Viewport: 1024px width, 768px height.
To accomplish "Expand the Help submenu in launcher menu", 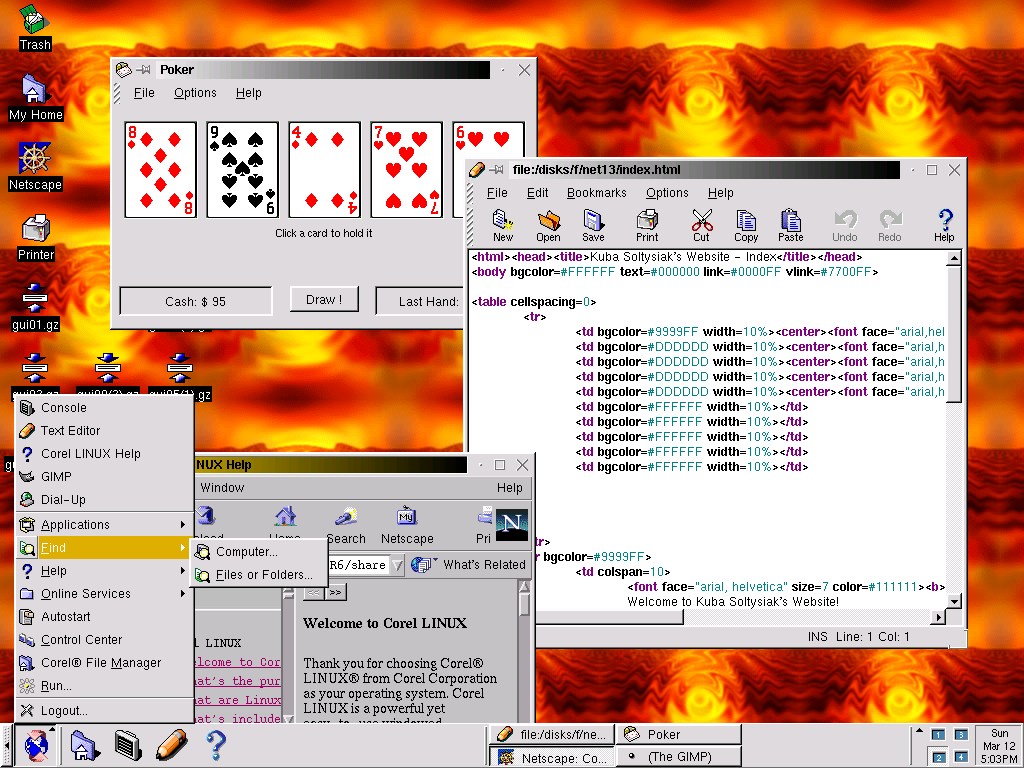I will tap(104, 571).
